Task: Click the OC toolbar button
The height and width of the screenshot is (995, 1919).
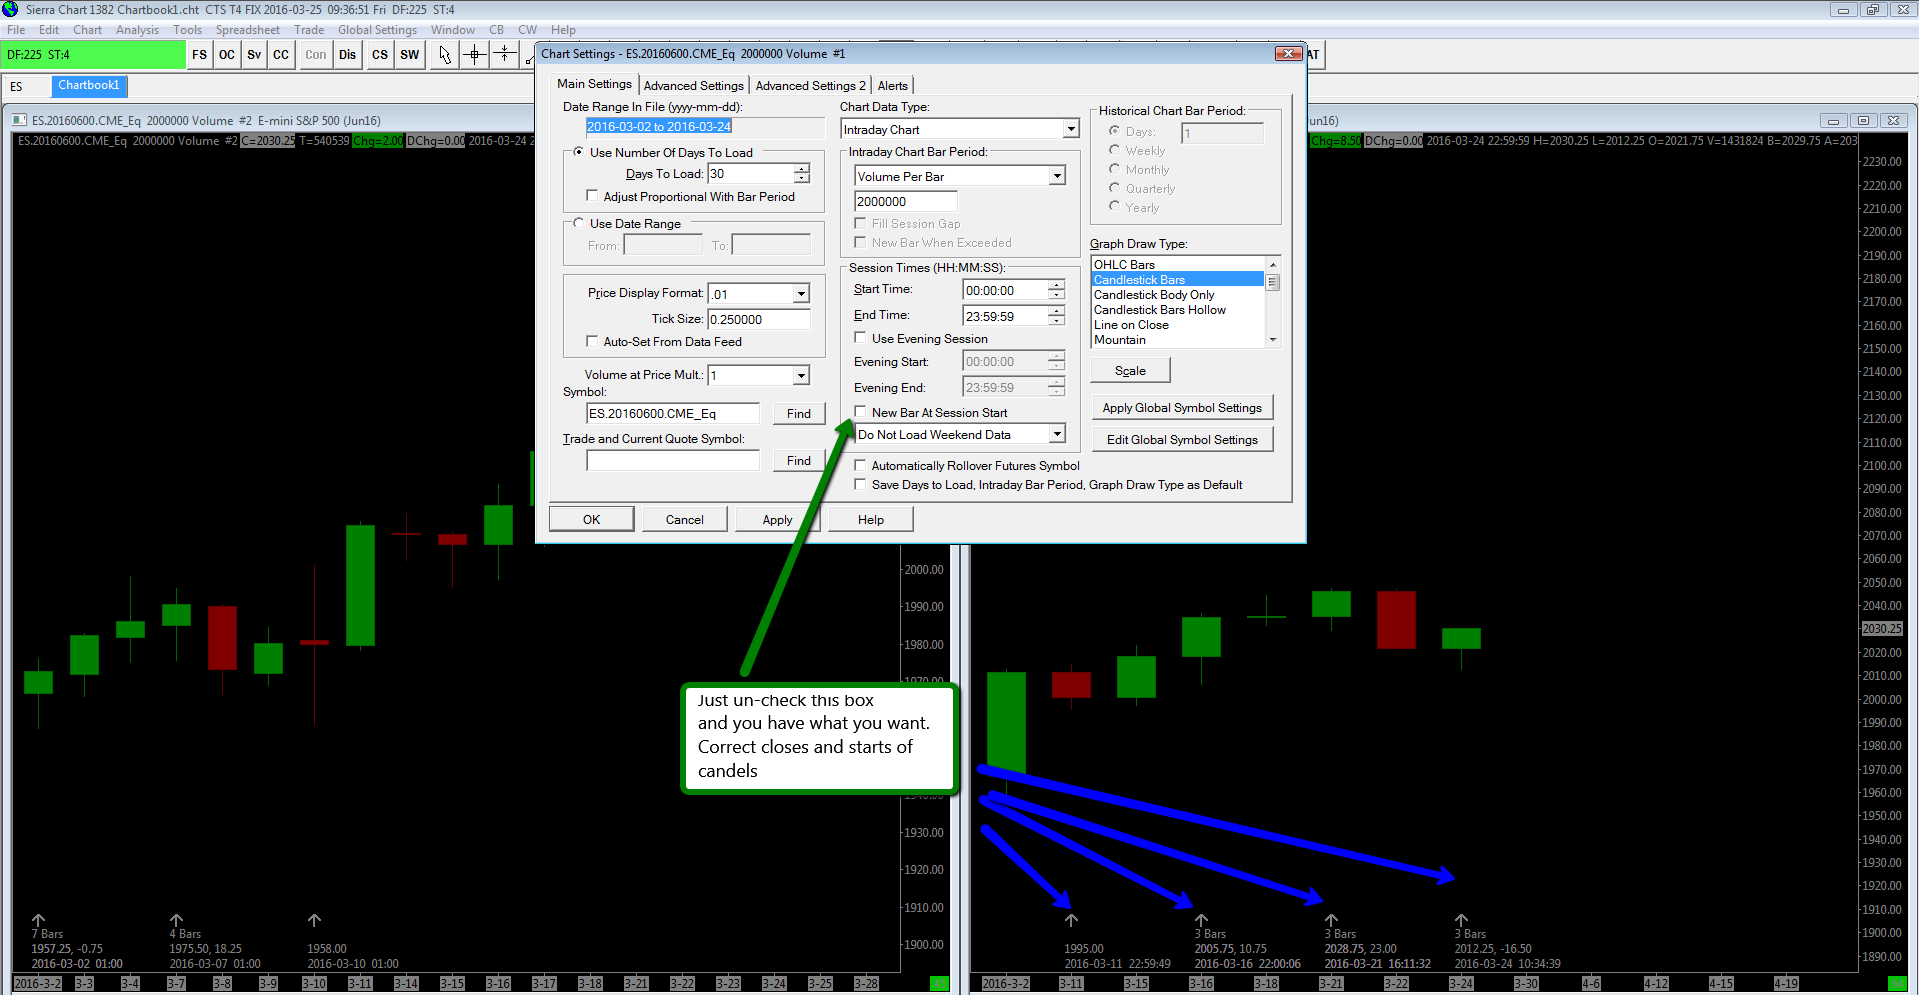Action: pos(227,55)
